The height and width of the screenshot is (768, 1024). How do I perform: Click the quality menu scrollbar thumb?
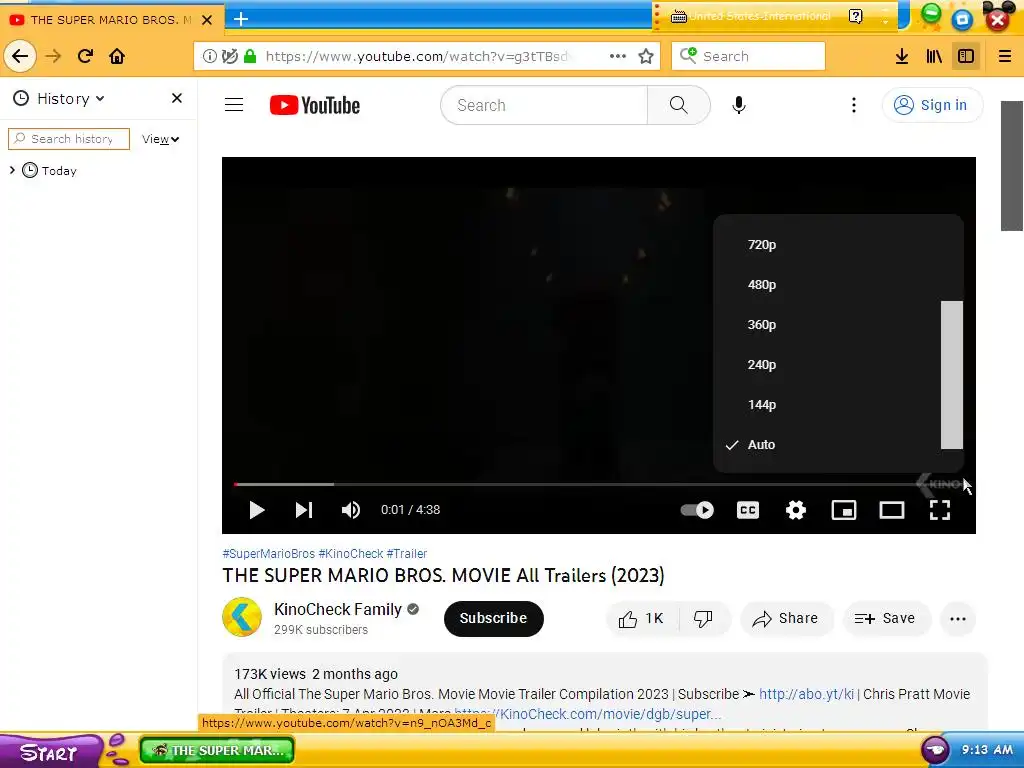pyautogui.click(x=952, y=375)
